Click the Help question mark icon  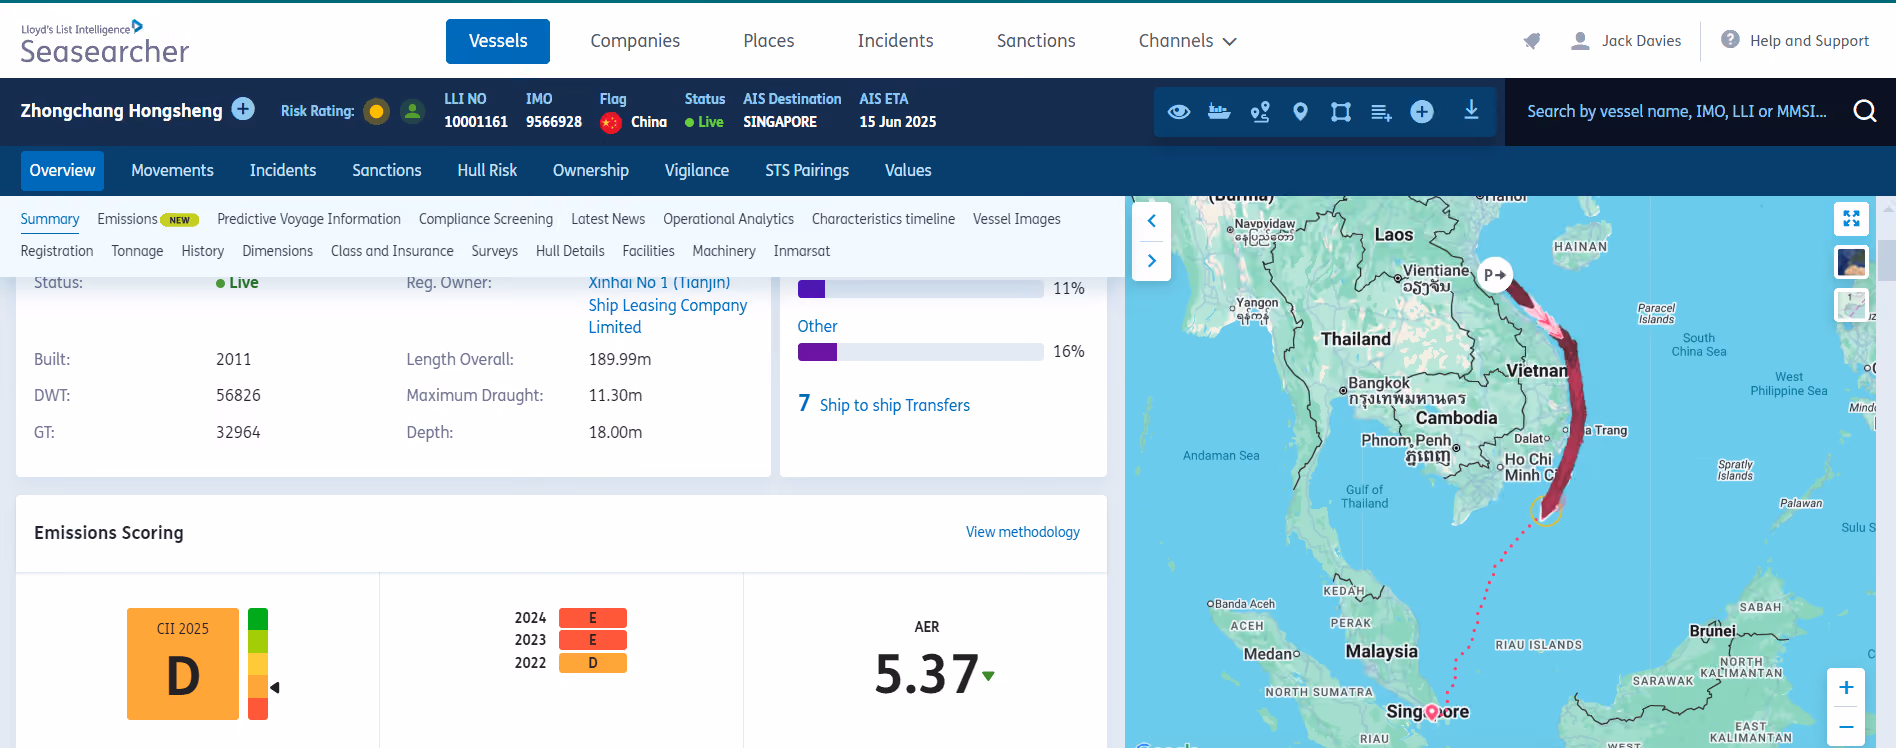(x=1730, y=40)
